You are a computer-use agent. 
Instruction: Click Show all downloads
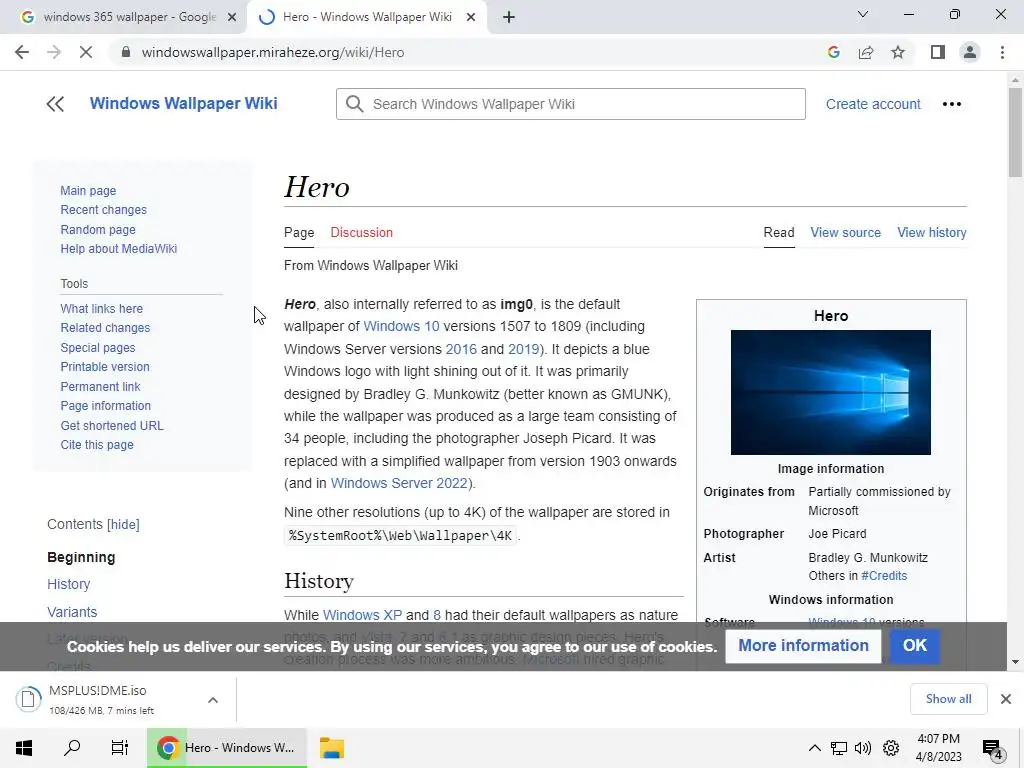pos(948,699)
